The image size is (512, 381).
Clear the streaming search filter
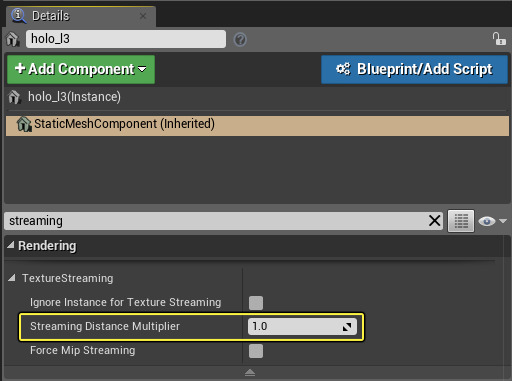[x=434, y=221]
